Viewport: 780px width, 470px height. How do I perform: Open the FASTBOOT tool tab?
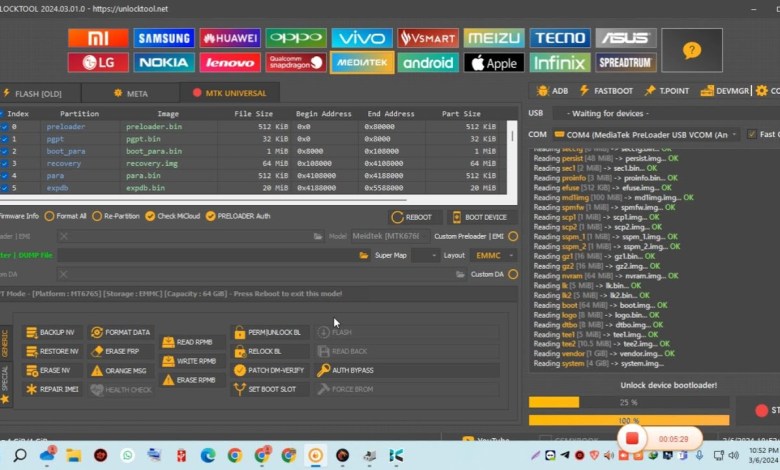click(606, 91)
